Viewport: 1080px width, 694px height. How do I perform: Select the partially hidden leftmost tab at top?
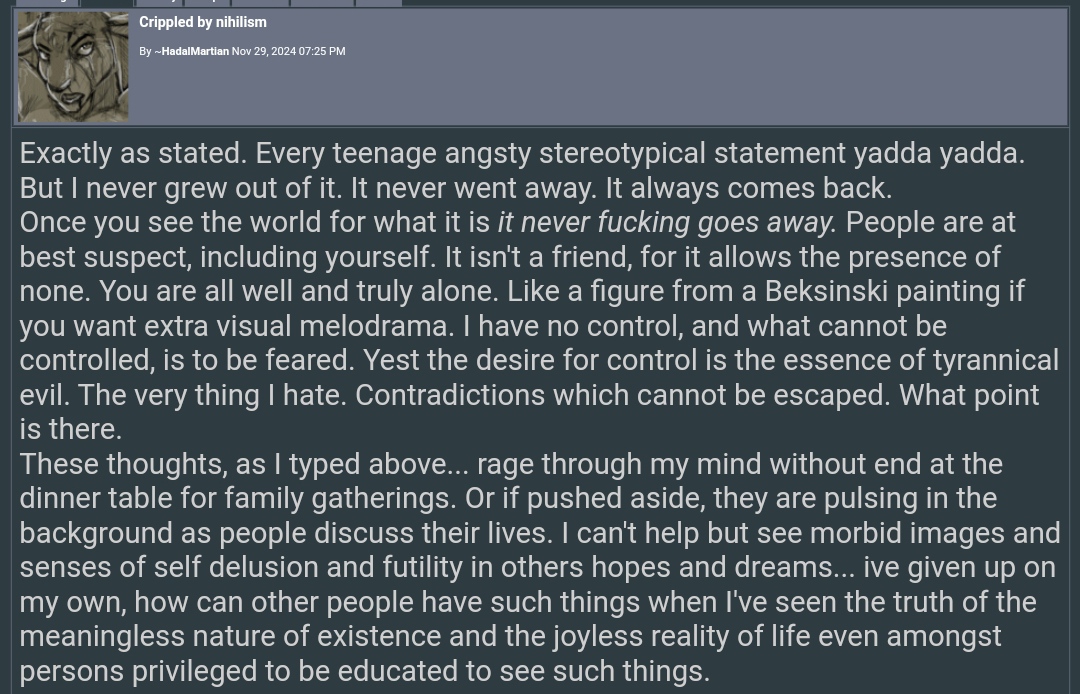pos(47,3)
